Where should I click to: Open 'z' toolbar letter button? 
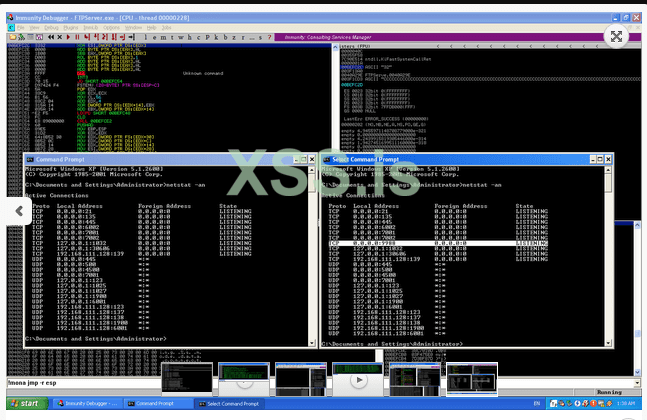(x=234, y=37)
